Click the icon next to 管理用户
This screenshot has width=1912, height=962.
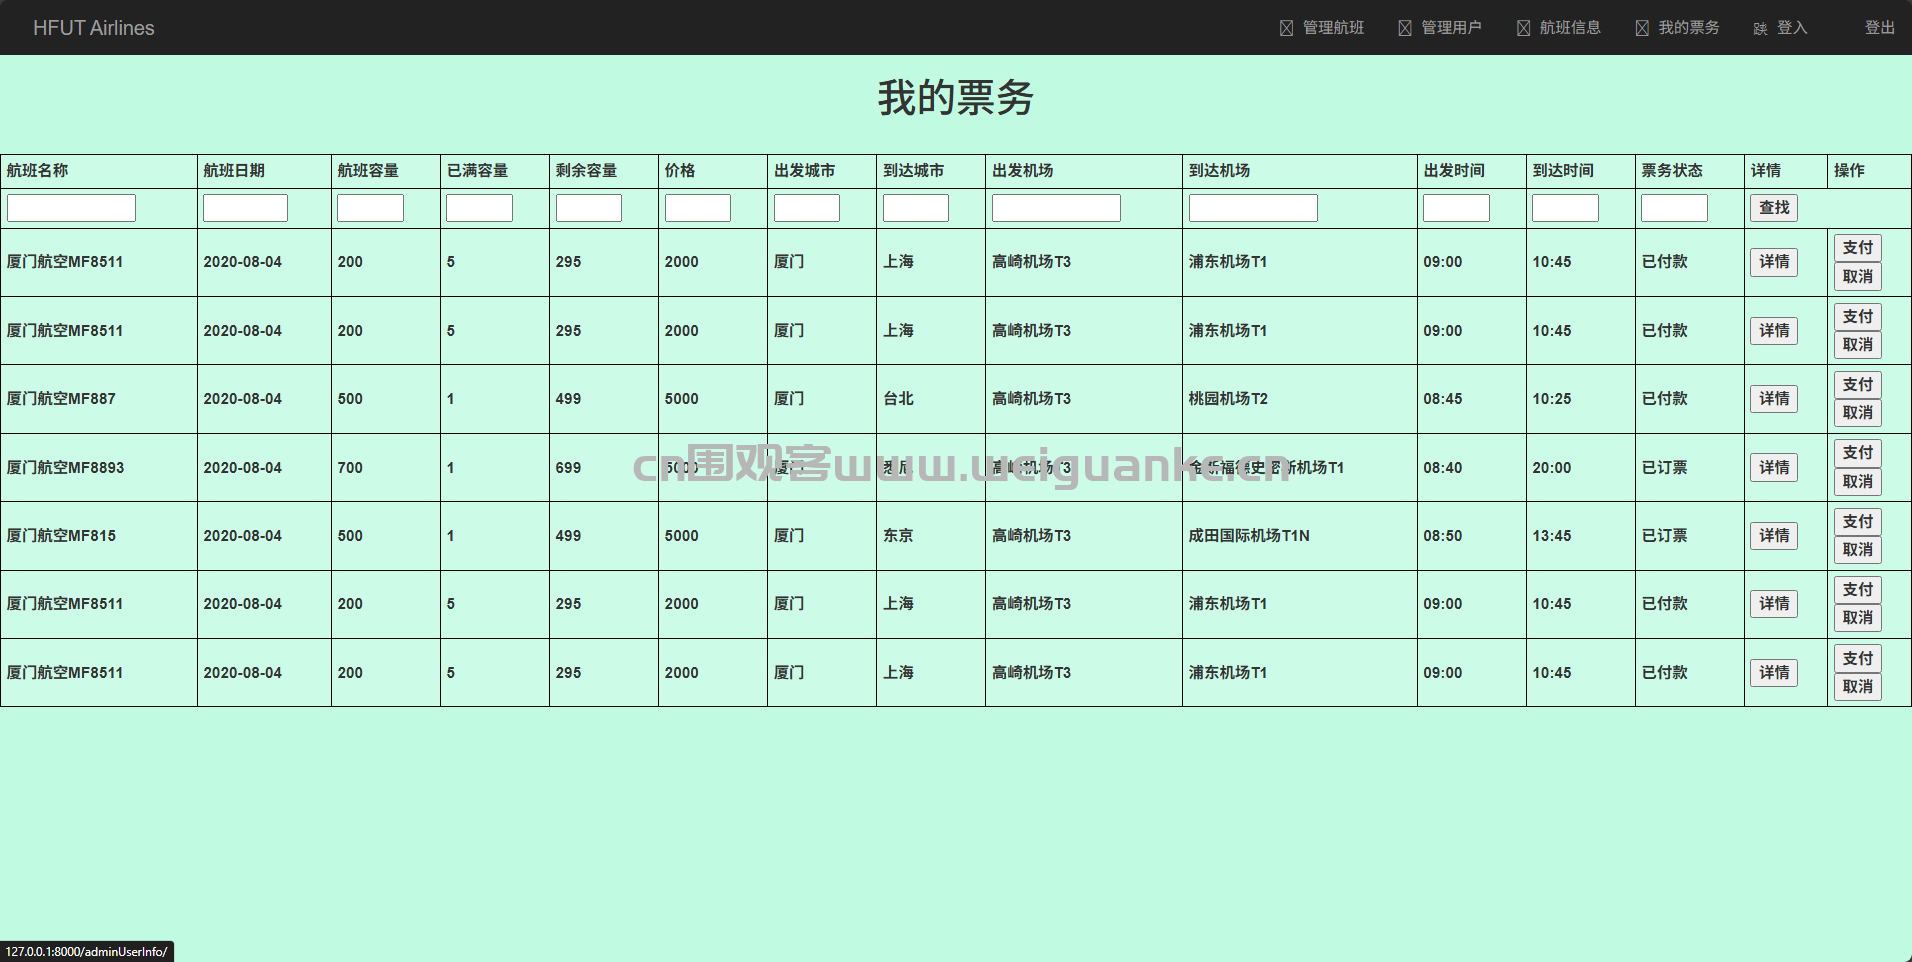[x=1405, y=28]
